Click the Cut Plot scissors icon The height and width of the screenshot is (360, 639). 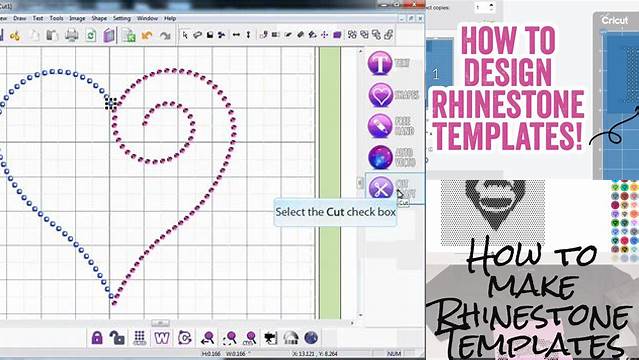(381, 188)
